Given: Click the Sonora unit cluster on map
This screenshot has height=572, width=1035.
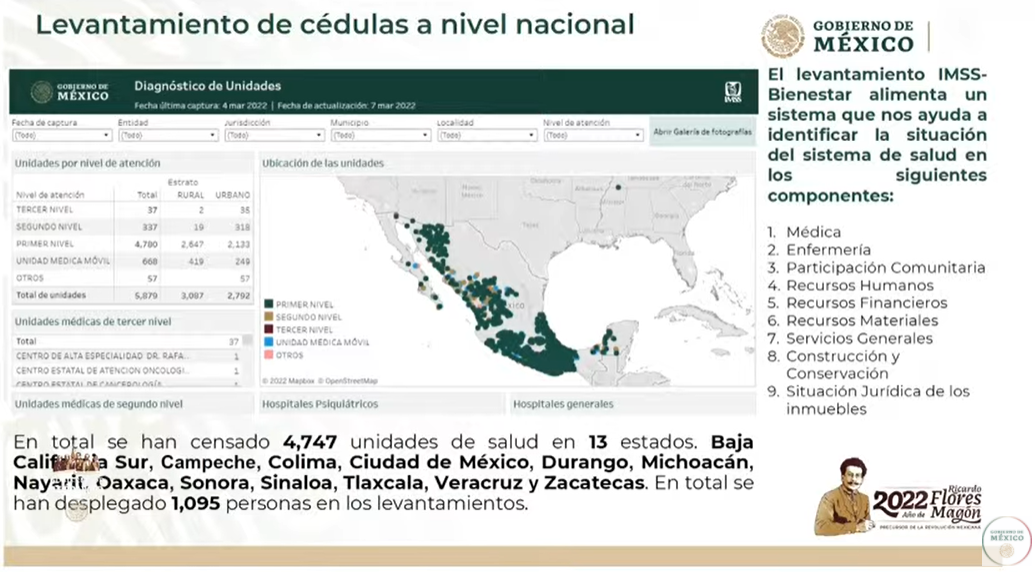Looking at the screenshot, I should point(436,242).
